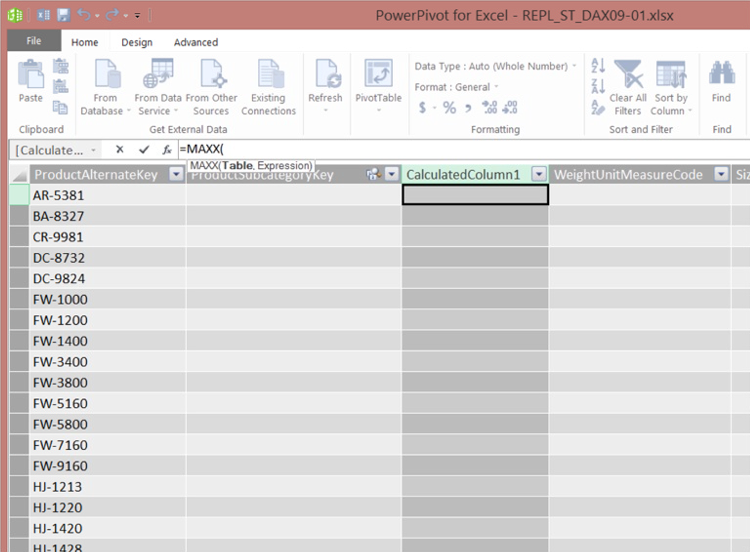
Task: Apply thousands separator format
Action: 468,108
